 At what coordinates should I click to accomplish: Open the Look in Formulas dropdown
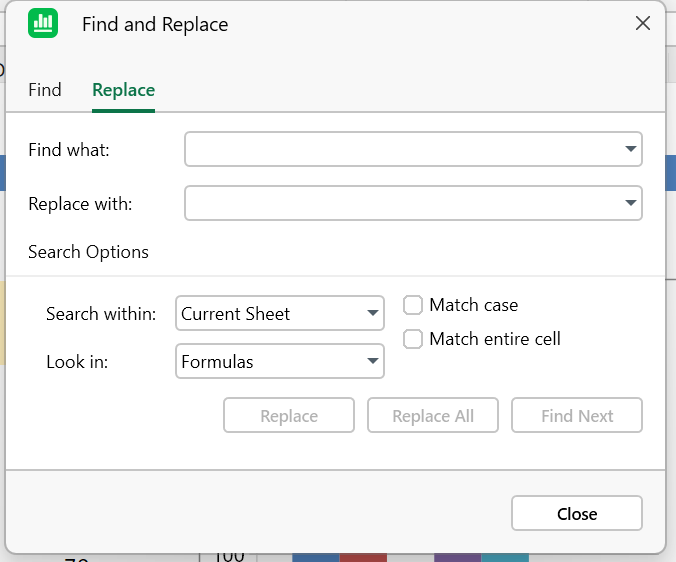tap(280, 361)
